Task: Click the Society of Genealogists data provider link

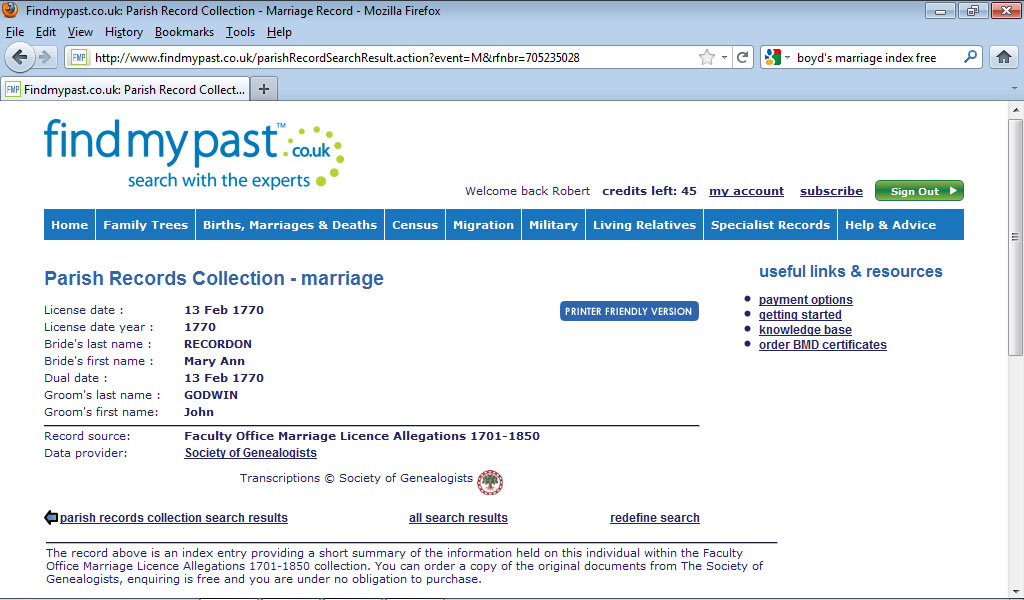Action: click(251, 453)
